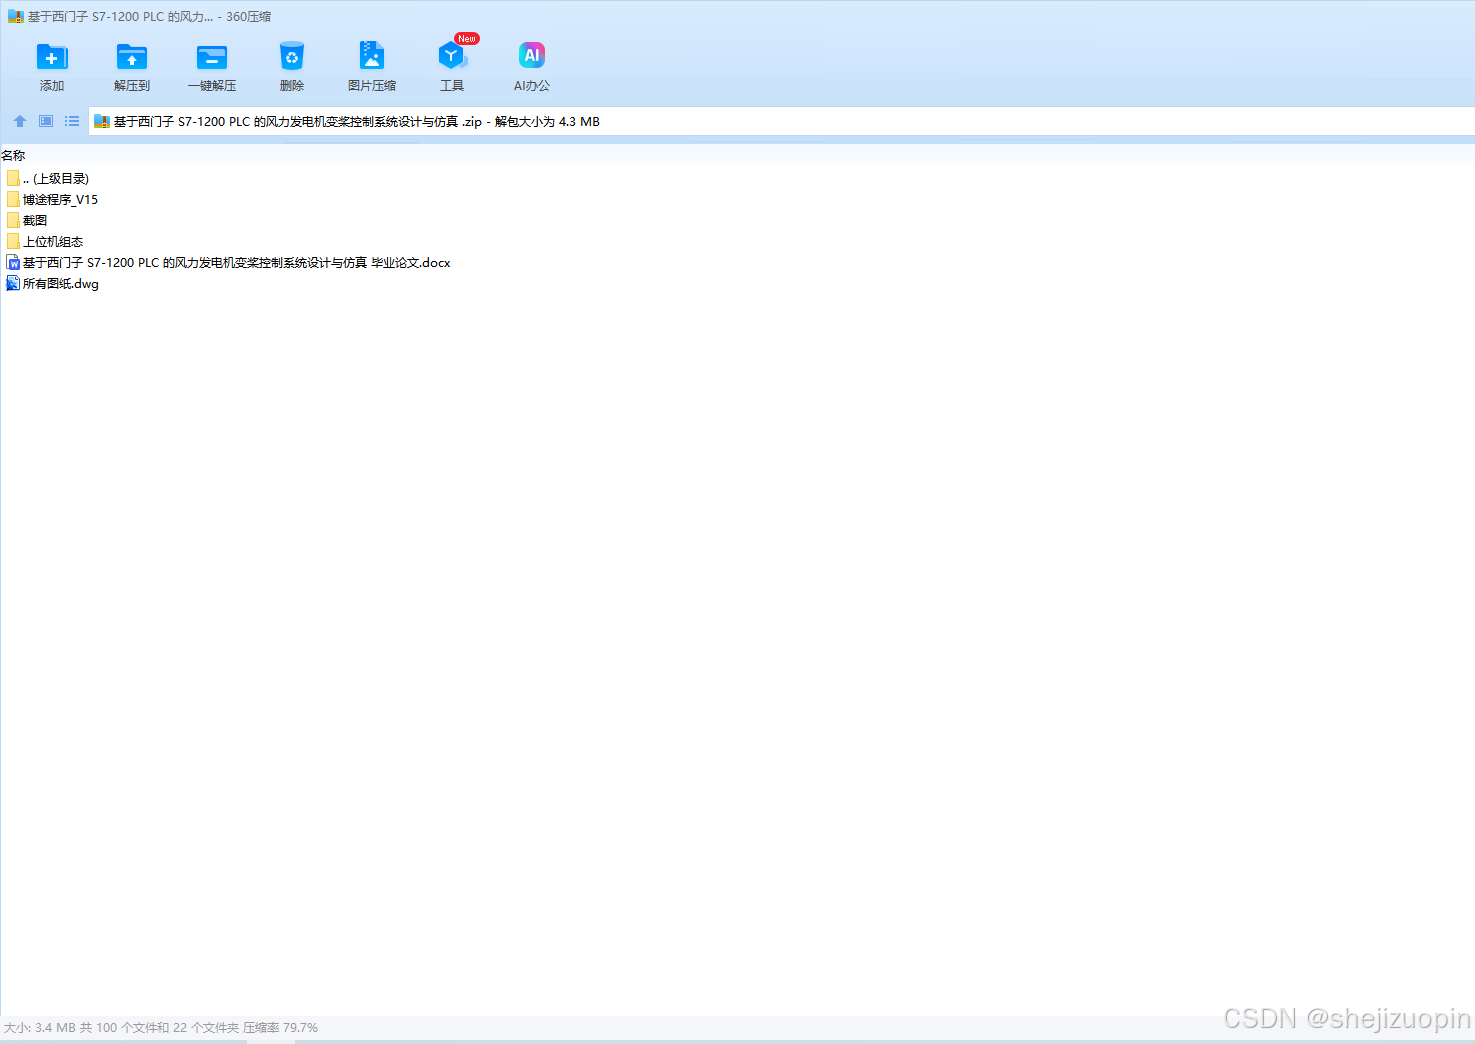Image resolution: width=1475 pixels, height=1044 pixels.
Task: Click the up-arrow go to parent icon
Action: (20, 121)
